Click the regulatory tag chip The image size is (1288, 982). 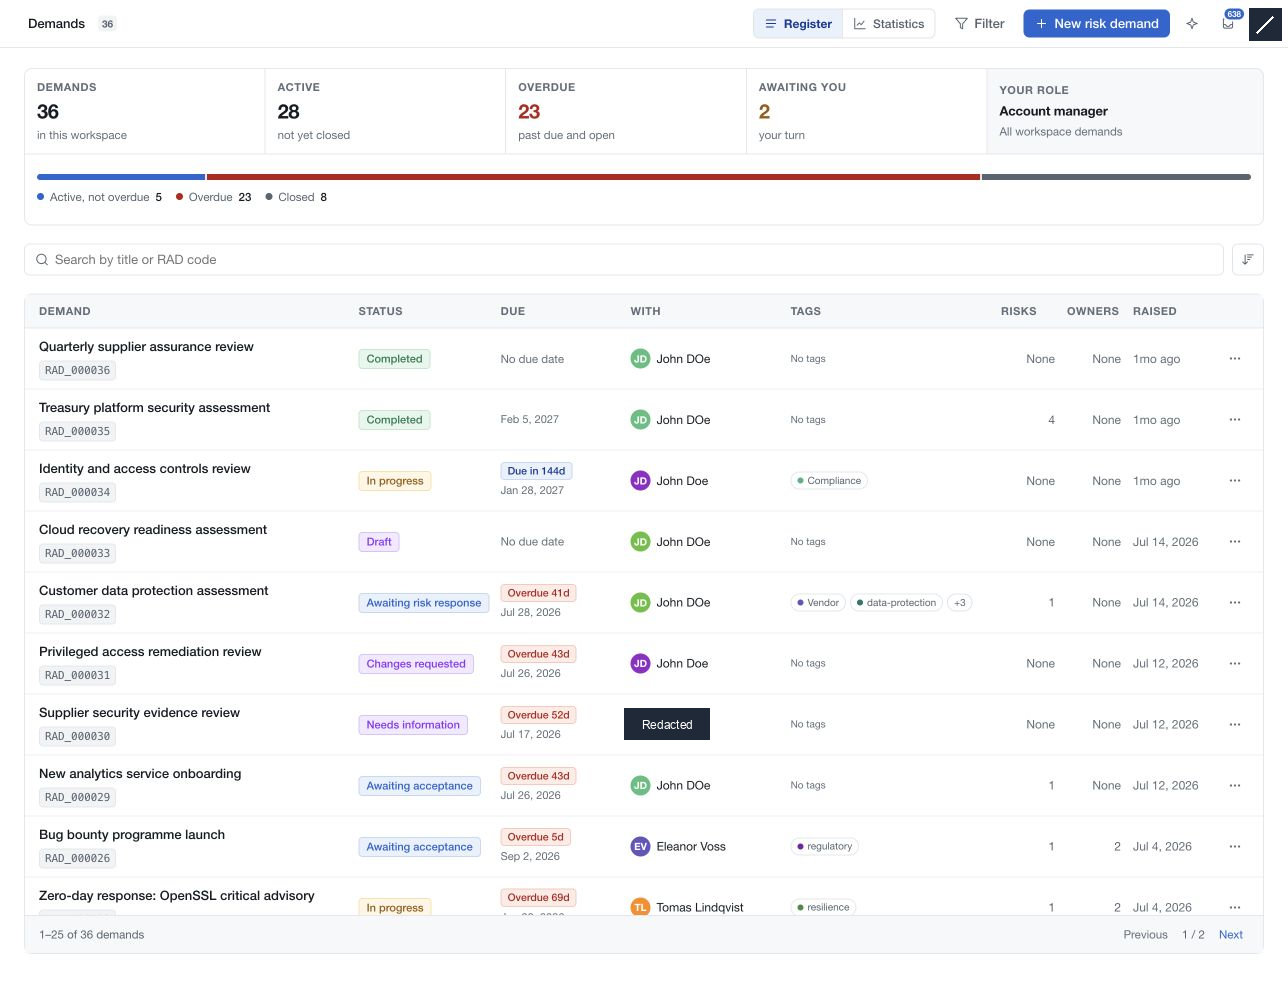[x=824, y=847]
